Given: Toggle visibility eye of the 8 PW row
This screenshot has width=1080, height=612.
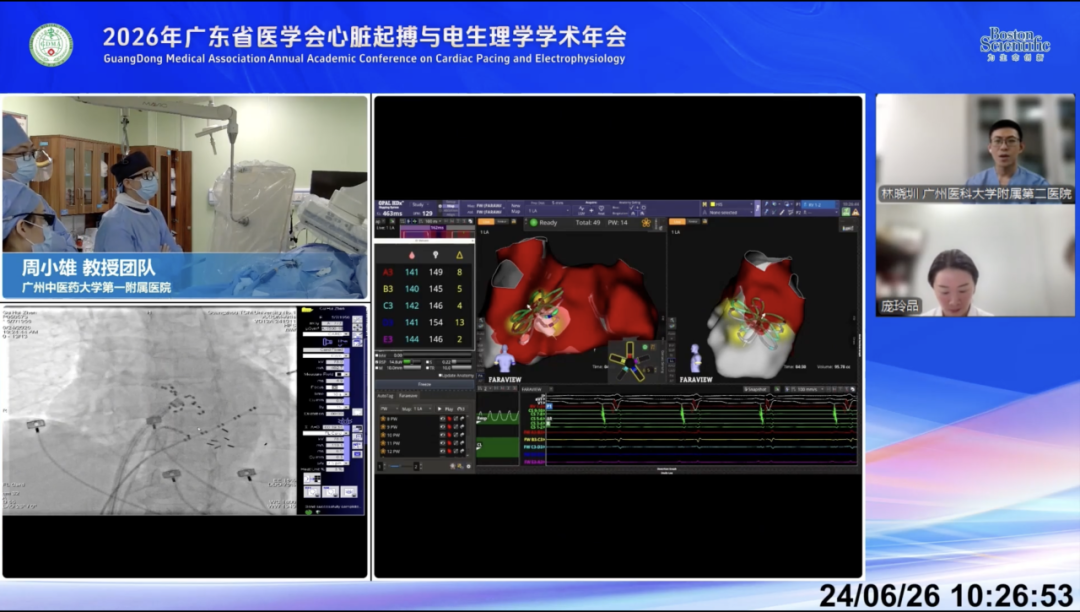Looking at the screenshot, I should point(442,419).
